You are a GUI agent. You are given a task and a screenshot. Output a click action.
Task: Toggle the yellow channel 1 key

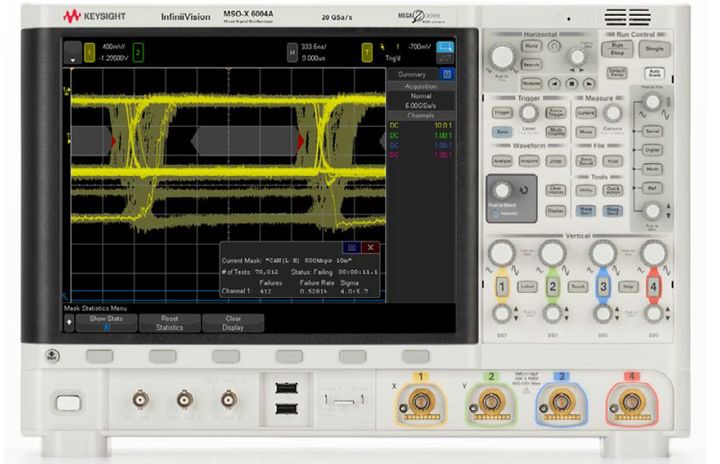[x=501, y=286]
